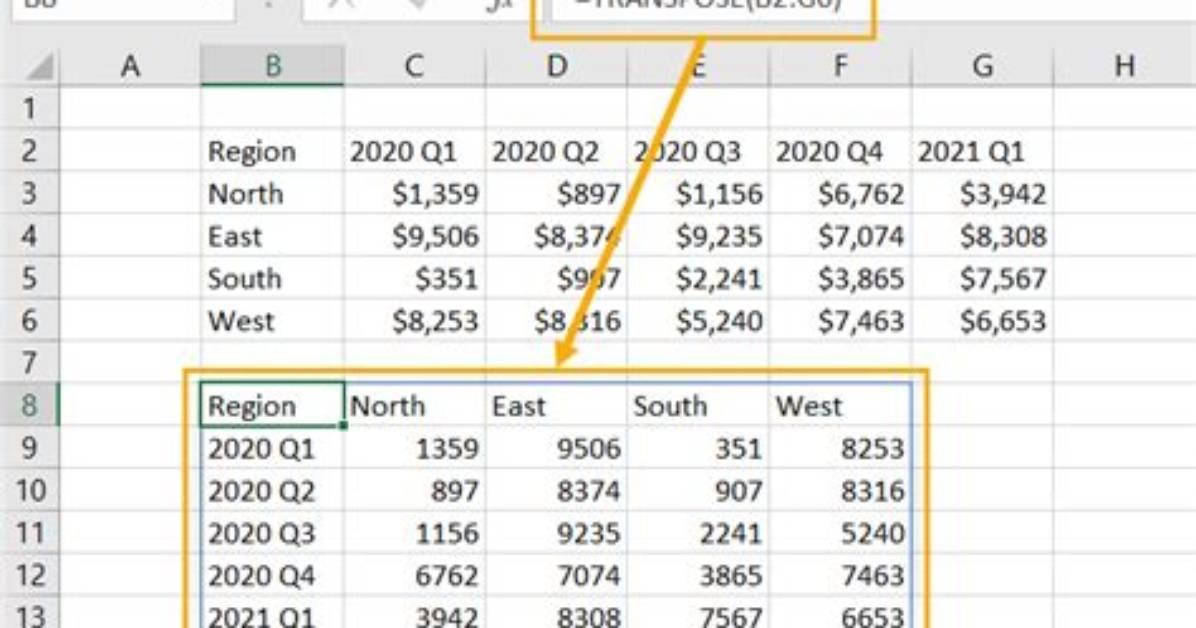This screenshot has height=628, width=1196.
Task: Click the cell showing $1,359
Action: pyautogui.click(x=414, y=194)
